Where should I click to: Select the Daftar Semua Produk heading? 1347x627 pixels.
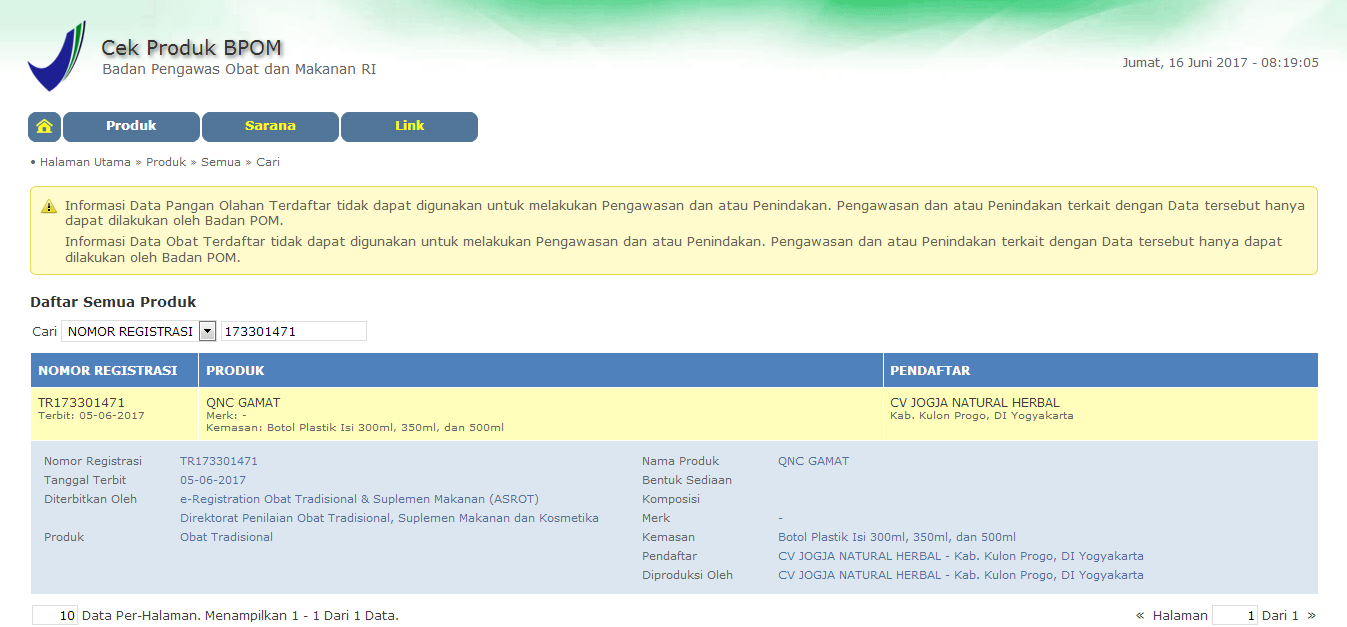(113, 302)
